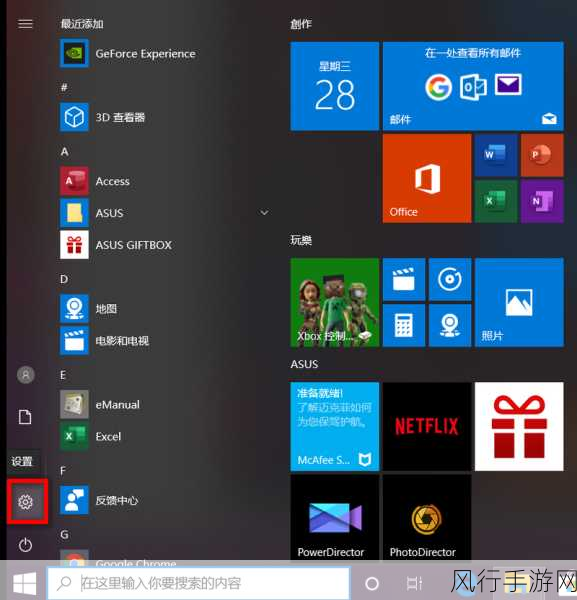
Task: Click the Power button icon
Action: coord(26,545)
